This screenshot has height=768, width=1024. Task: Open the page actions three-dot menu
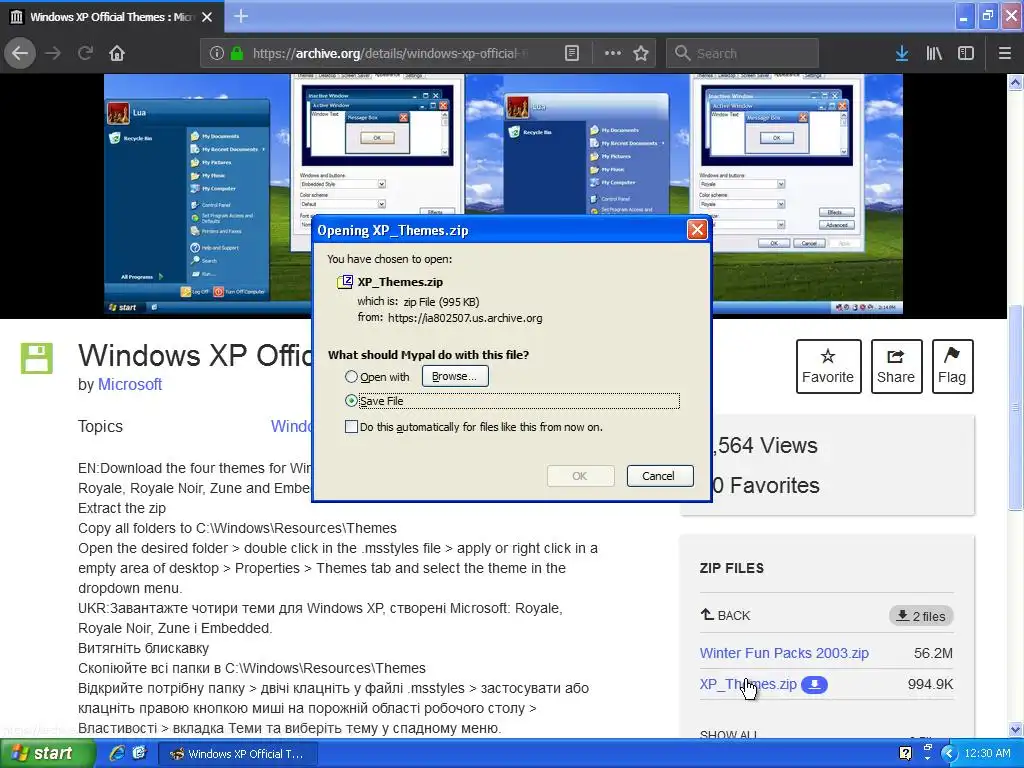point(613,53)
